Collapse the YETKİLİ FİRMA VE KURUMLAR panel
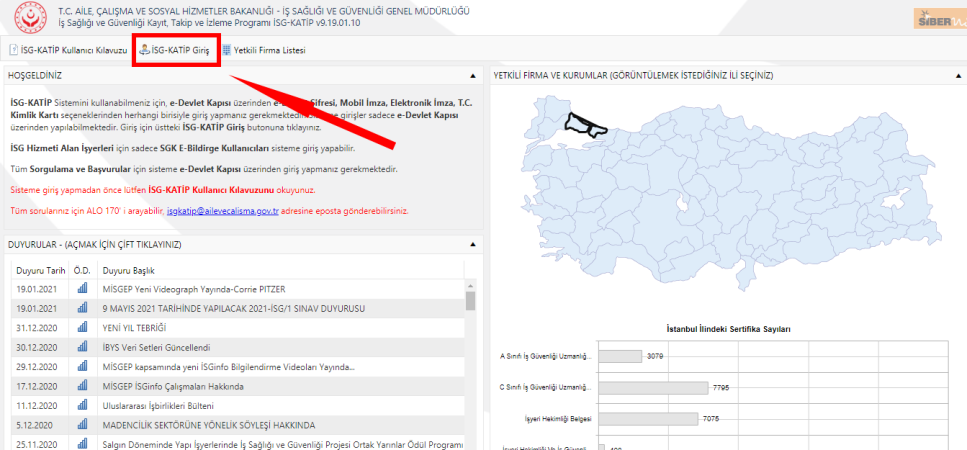 coord(958,76)
